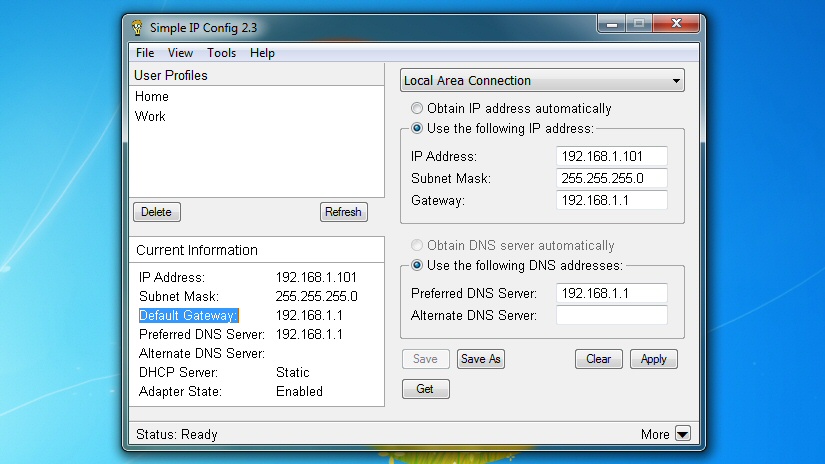The height and width of the screenshot is (464, 825).
Task: Click current IP Address value 192.168.1.101
Action: pyautogui.click(x=316, y=277)
